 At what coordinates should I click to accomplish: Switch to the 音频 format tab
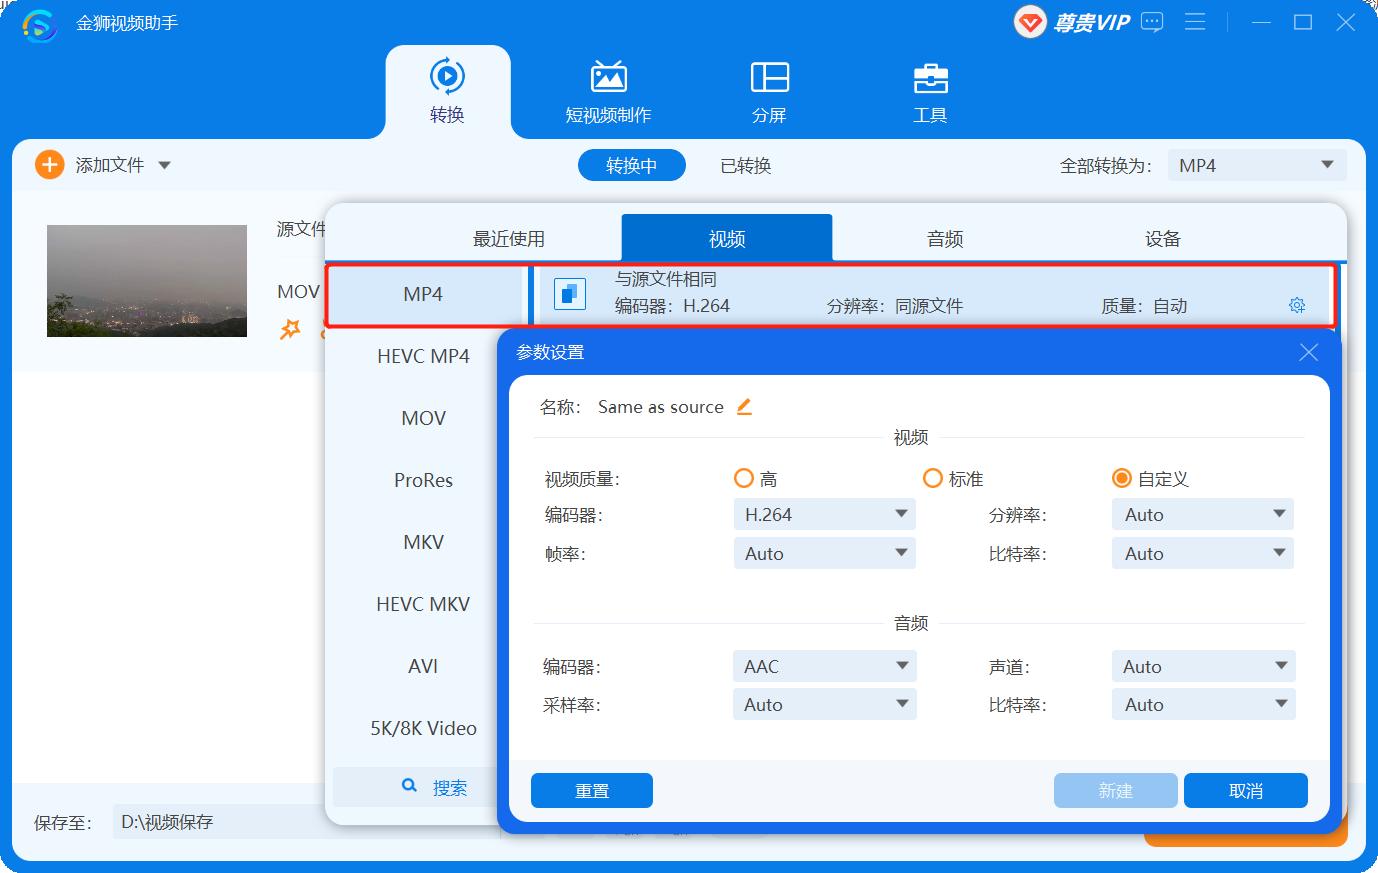[944, 239]
